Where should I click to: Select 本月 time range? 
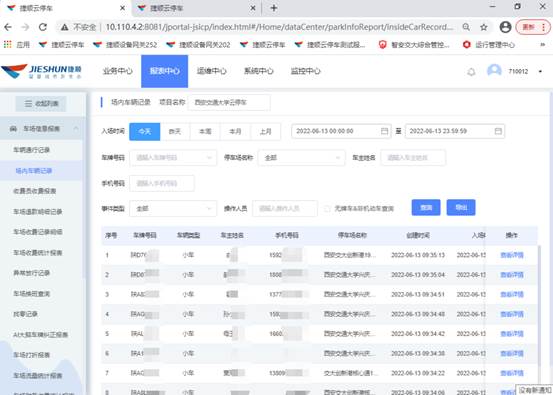[235, 132]
